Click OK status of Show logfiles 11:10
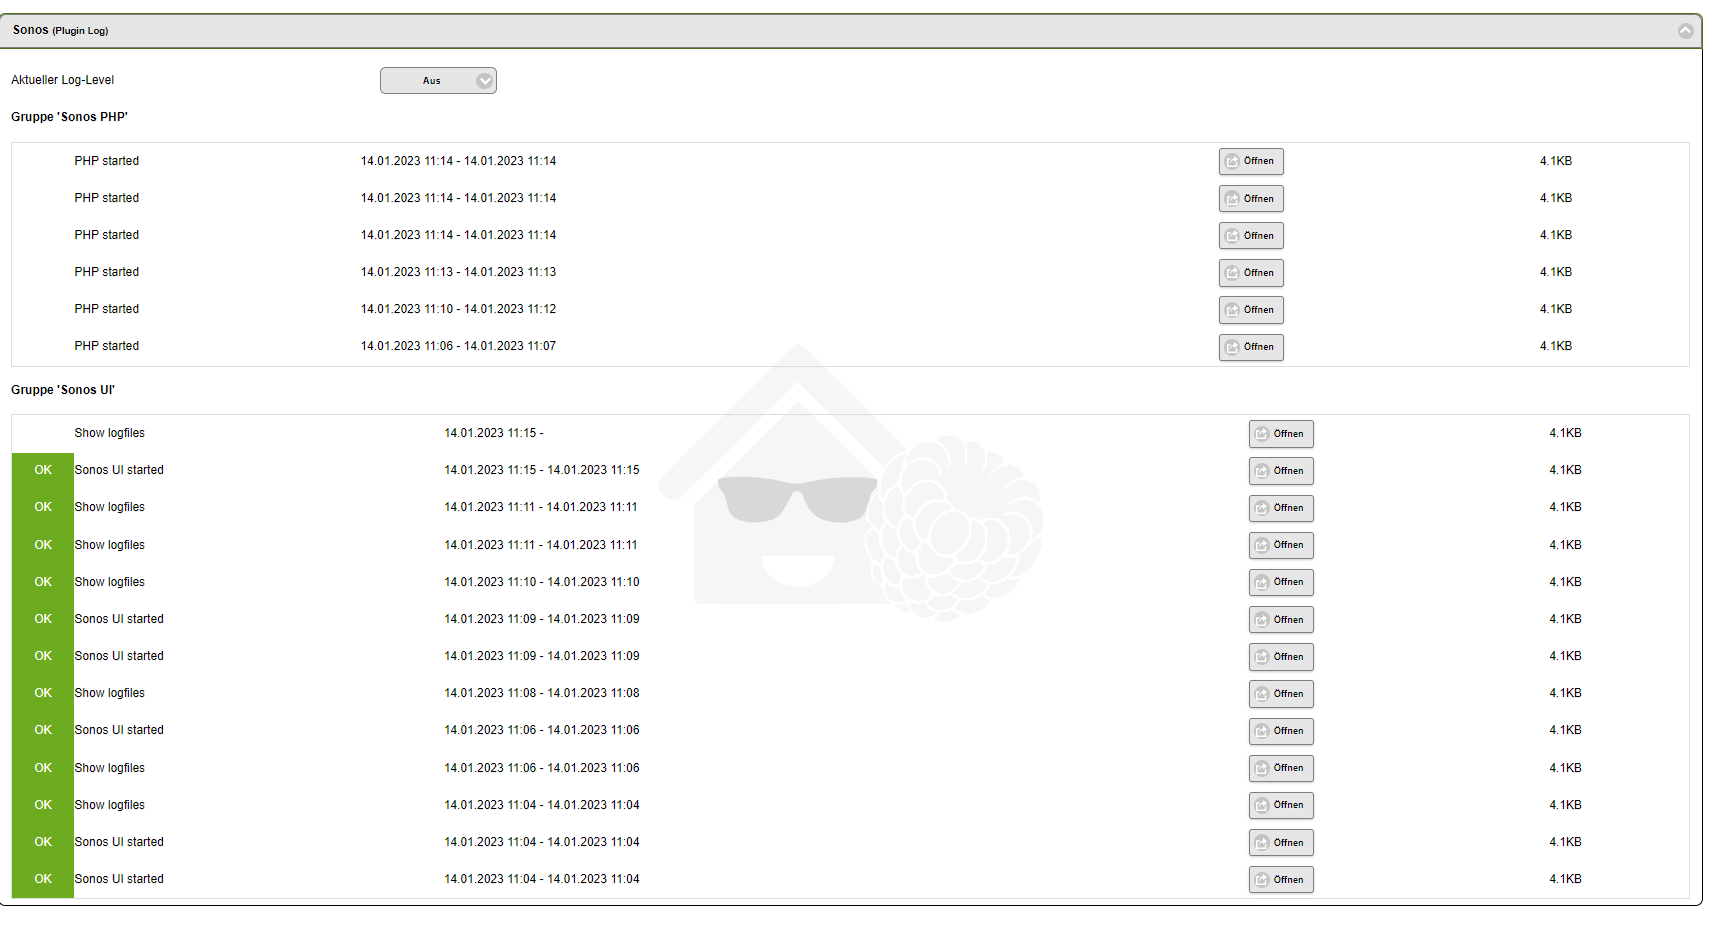The image size is (1712, 941). tap(43, 582)
